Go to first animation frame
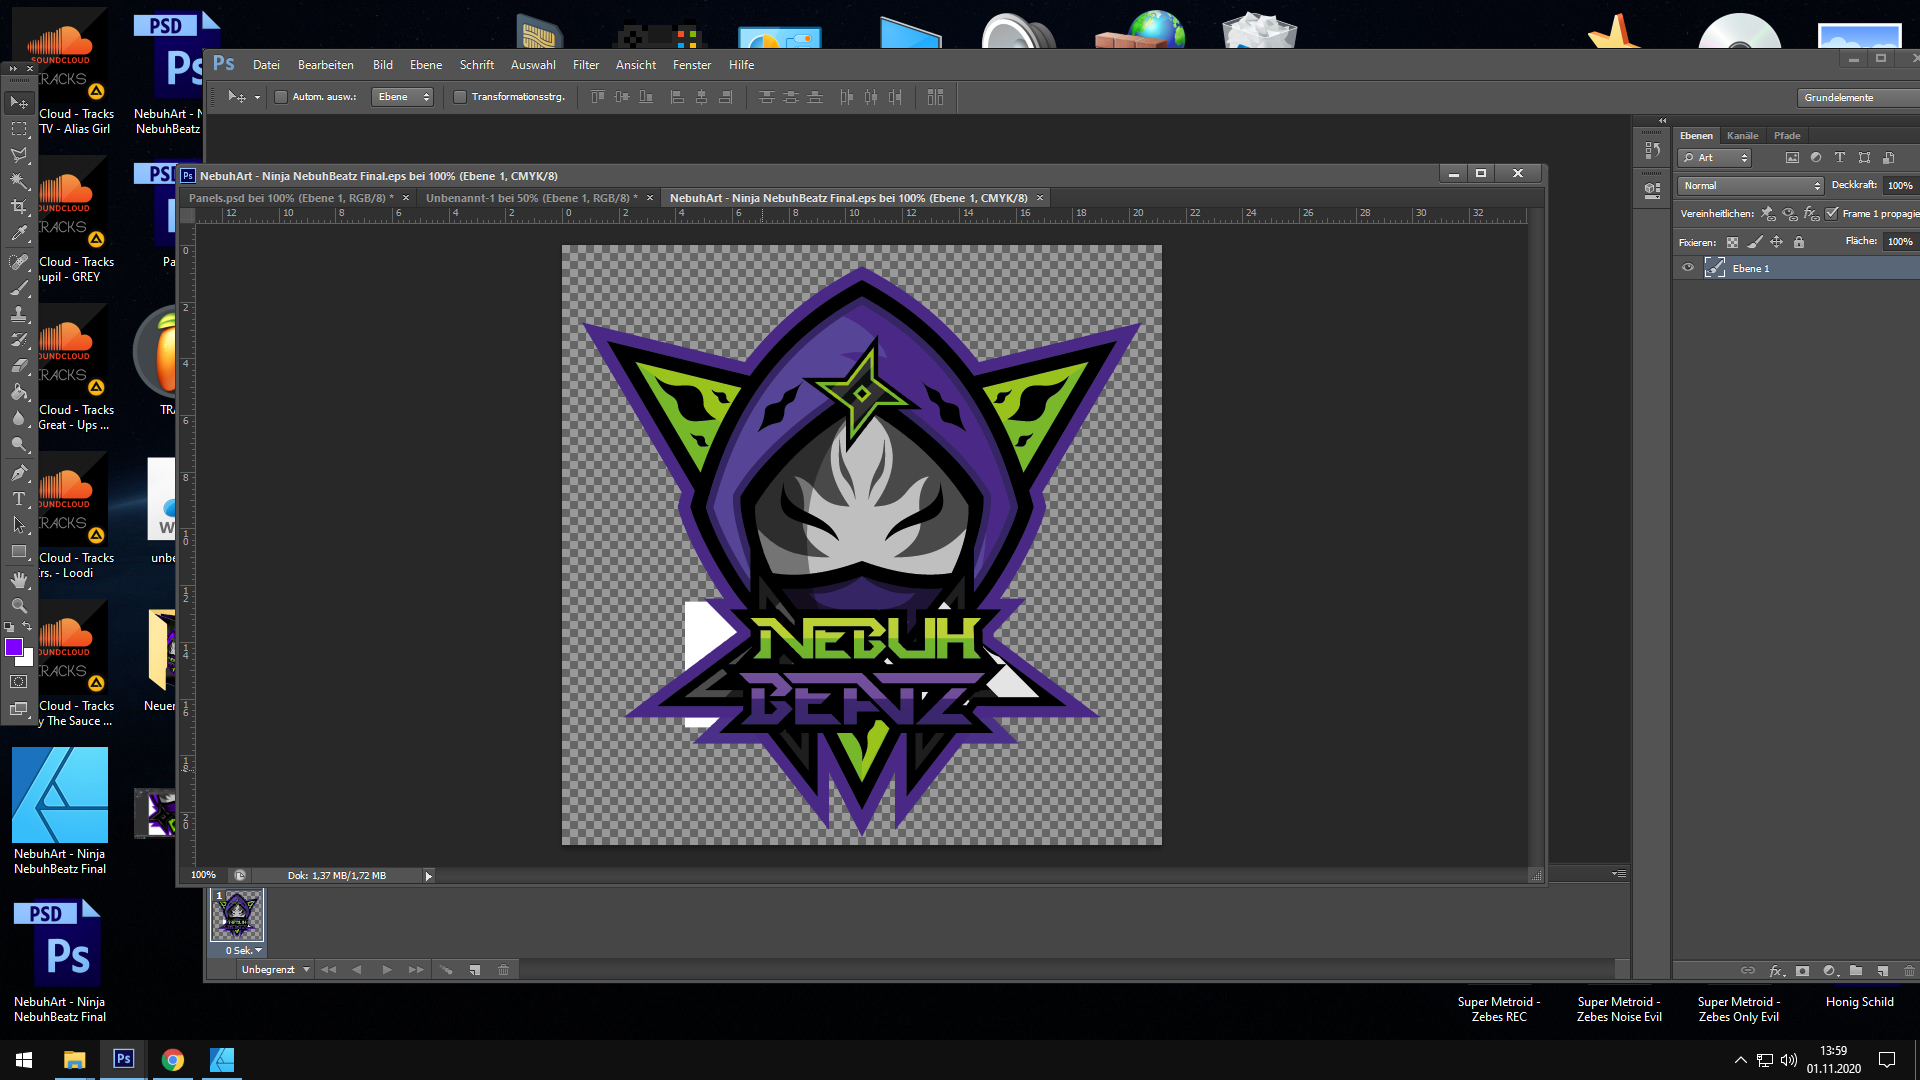The height and width of the screenshot is (1080, 1920). tap(328, 970)
